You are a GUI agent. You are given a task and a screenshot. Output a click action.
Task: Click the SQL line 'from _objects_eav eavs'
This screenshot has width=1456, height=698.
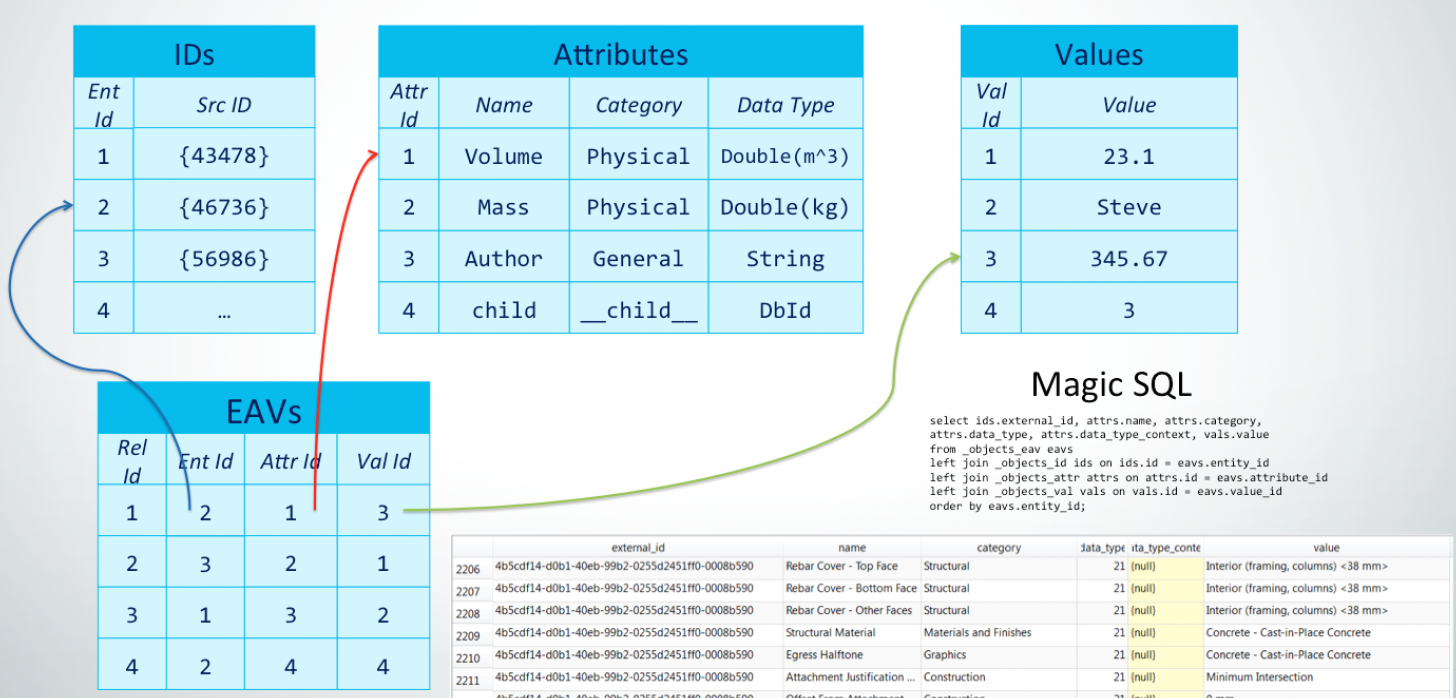[1001, 449]
